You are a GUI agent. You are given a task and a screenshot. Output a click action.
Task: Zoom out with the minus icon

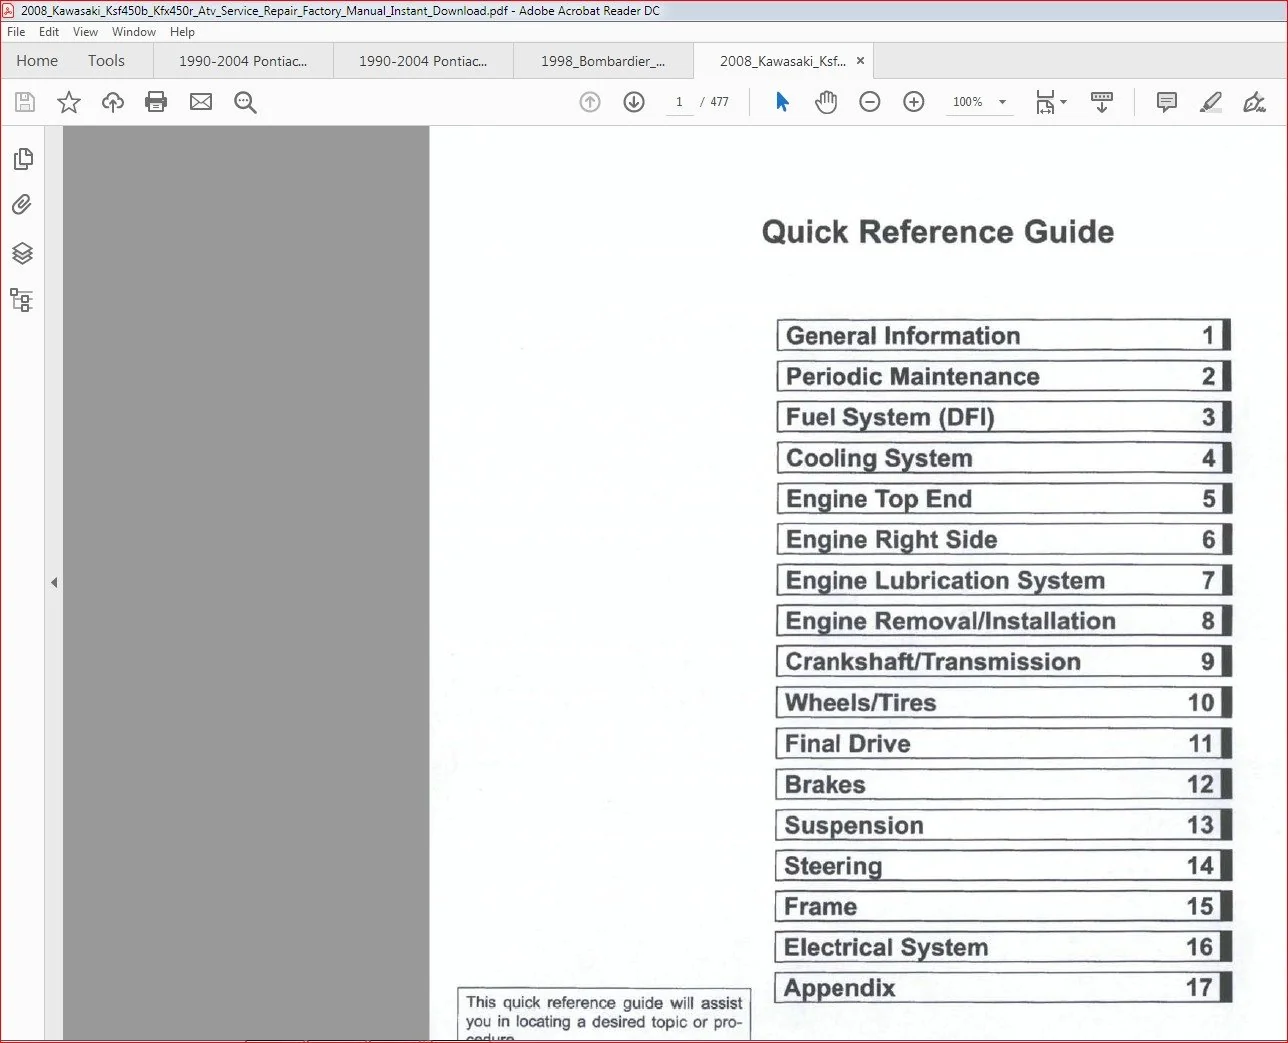pos(870,102)
